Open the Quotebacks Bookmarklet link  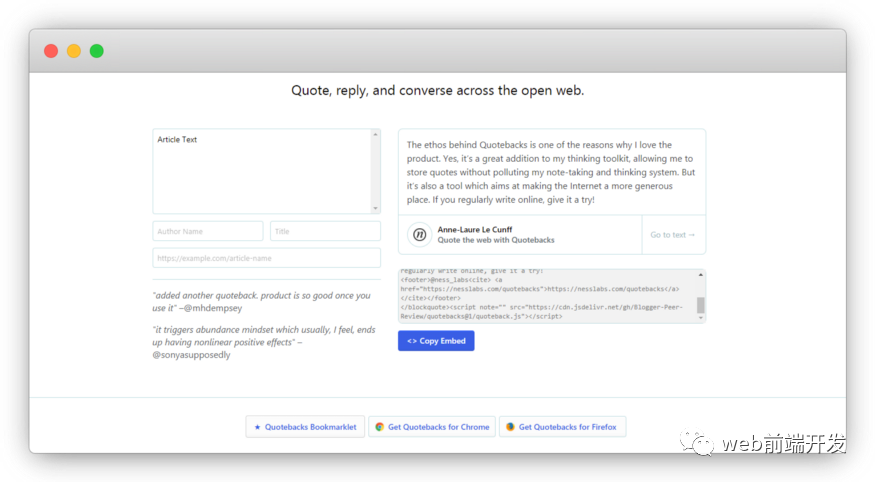[x=305, y=427]
